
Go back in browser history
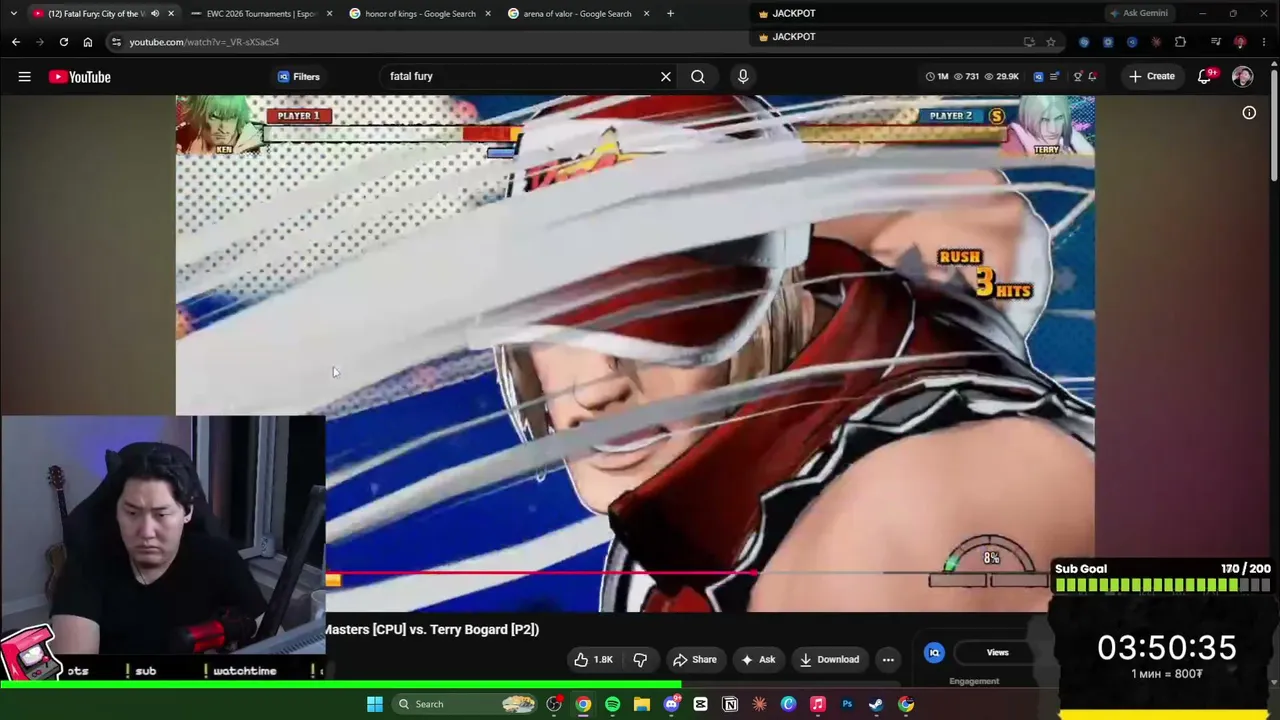(x=16, y=42)
